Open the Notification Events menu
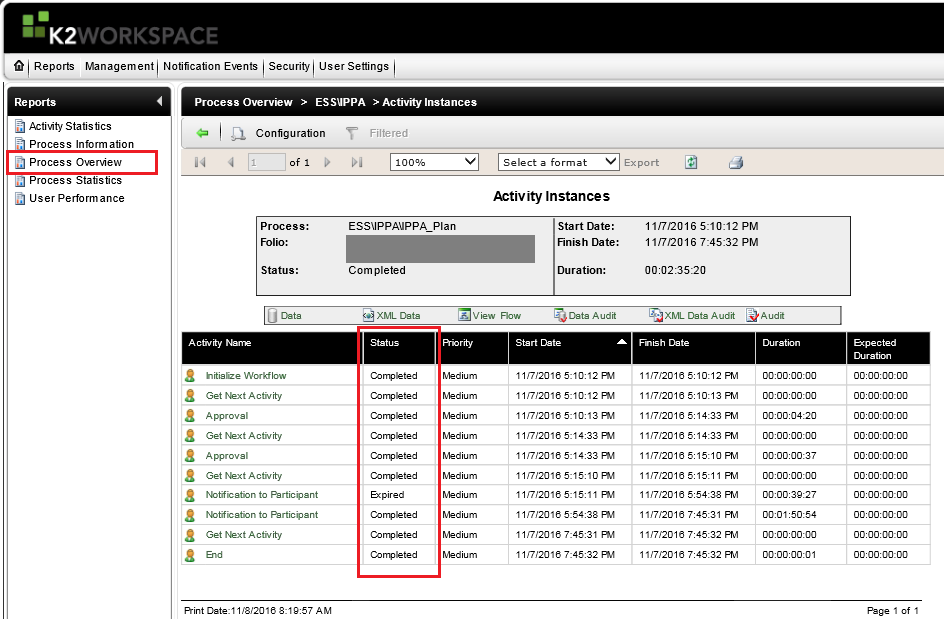Image resolution: width=951 pixels, height=619 pixels. (x=210, y=66)
